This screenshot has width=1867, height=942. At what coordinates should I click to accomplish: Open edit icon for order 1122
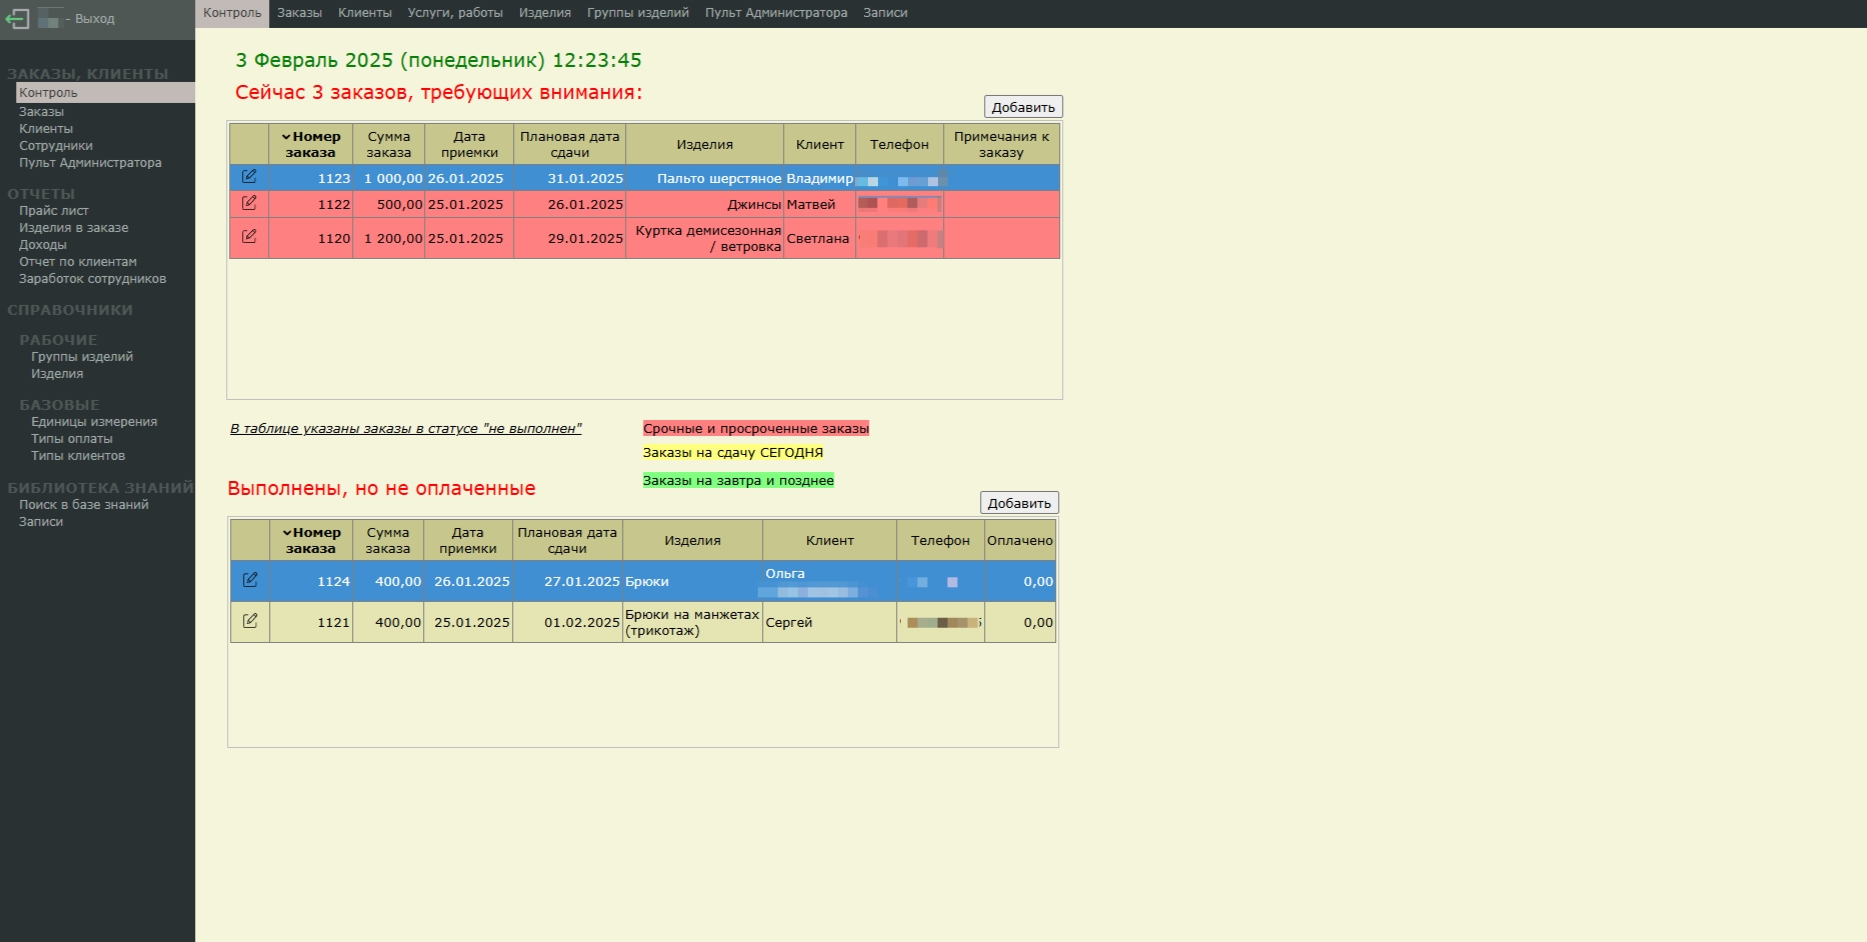click(249, 203)
